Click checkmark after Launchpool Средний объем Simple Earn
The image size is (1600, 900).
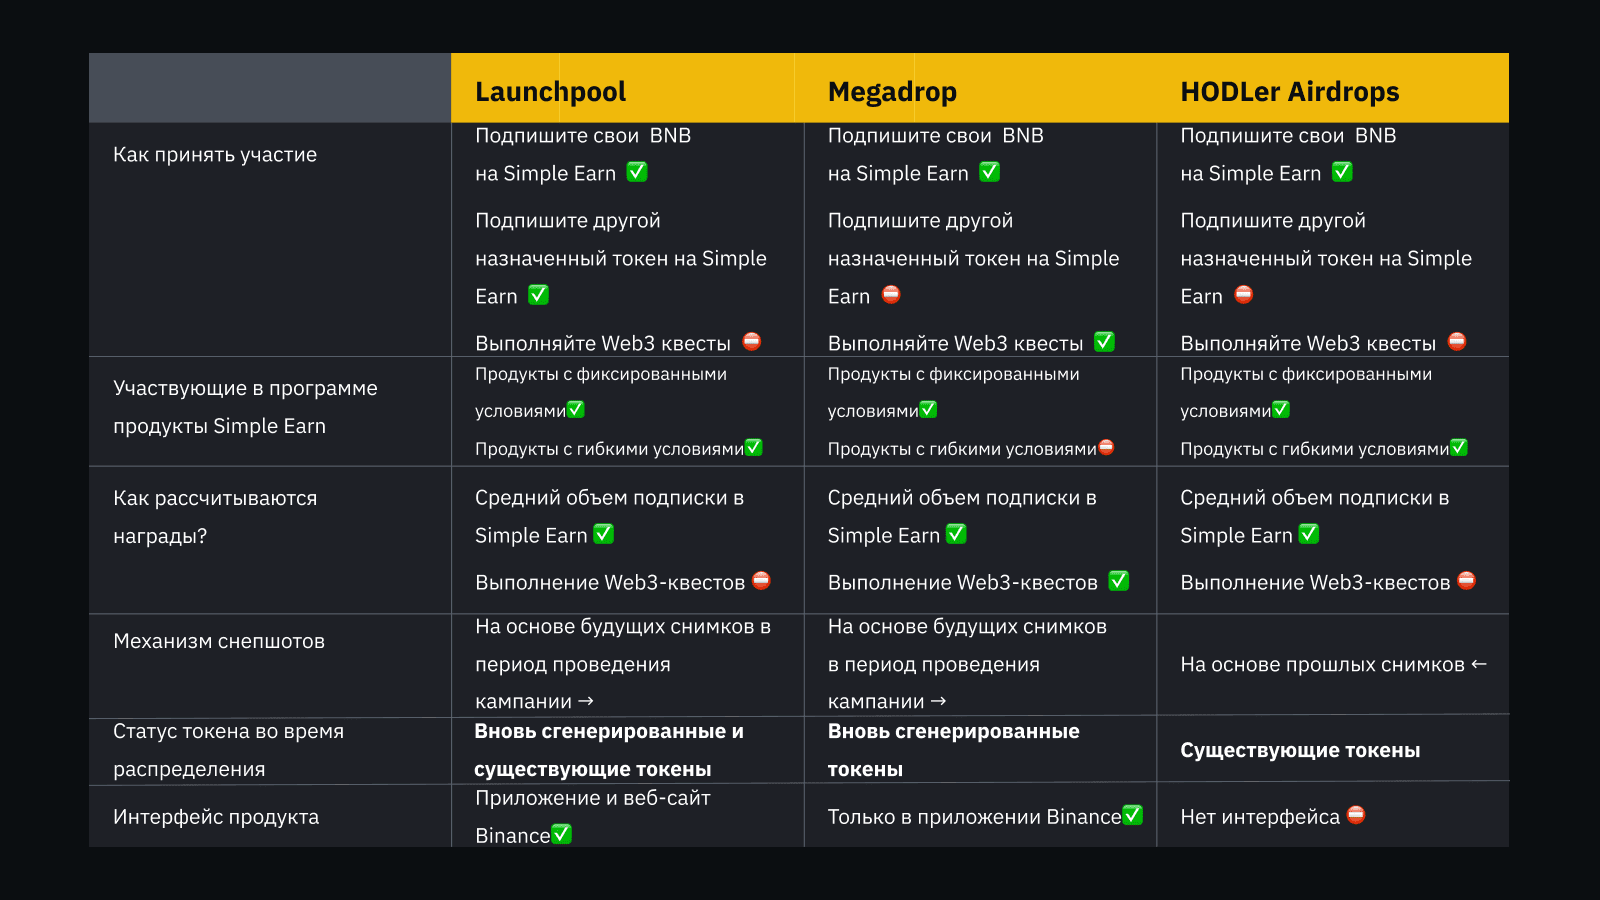pos(603,534)
